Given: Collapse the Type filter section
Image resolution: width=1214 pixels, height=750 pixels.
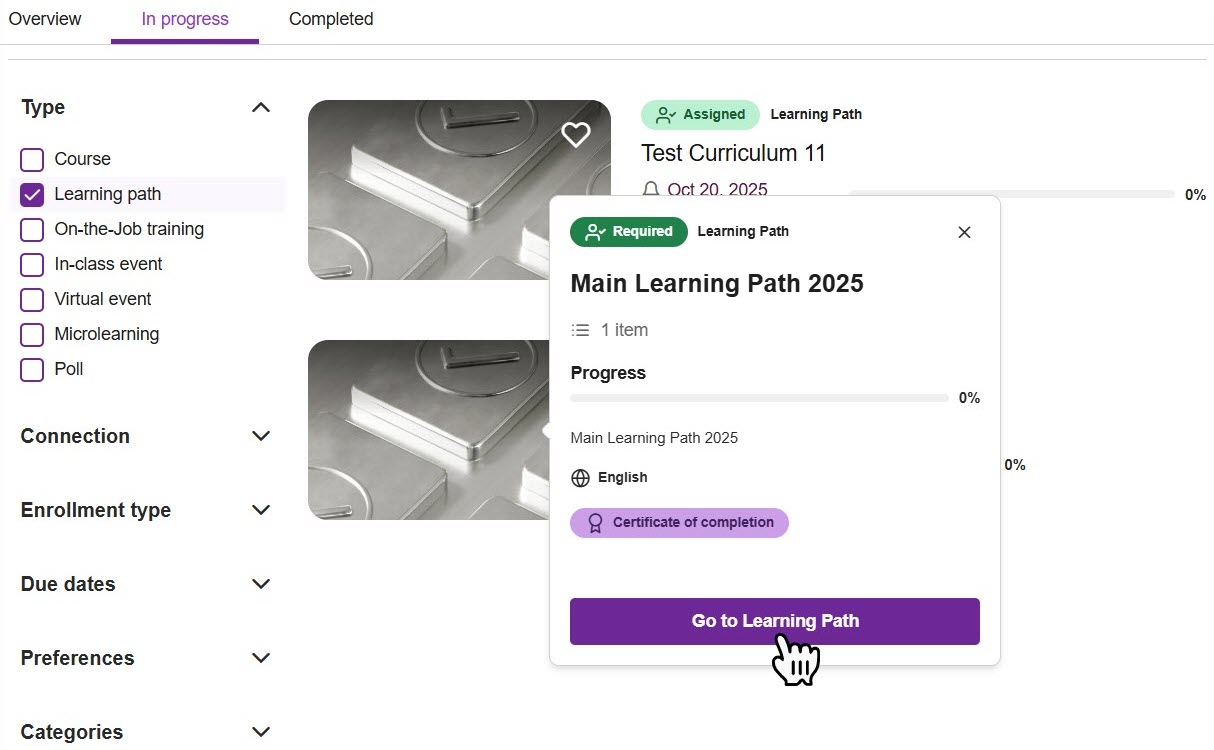Looking at the screenshot, I should 261,108.
